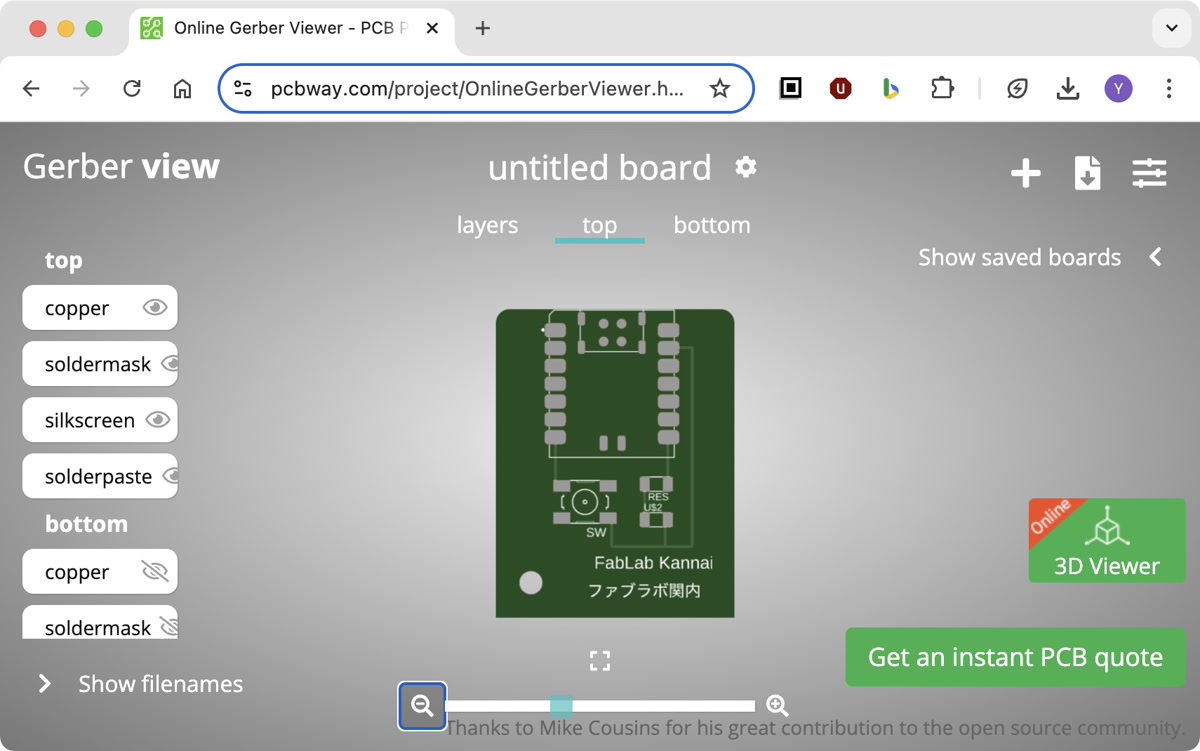This screenshot has height=751, width=1200.
Task: Open a new browser tab
Action: [x=482, y=28]
